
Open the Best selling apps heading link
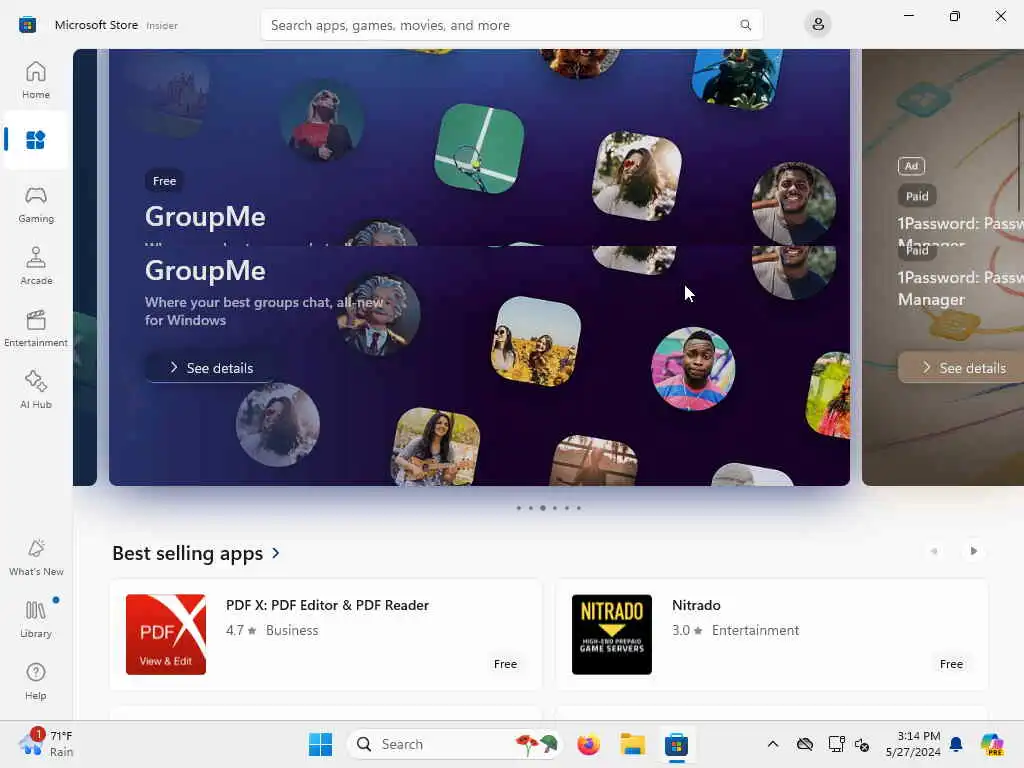tap(187, 553)
